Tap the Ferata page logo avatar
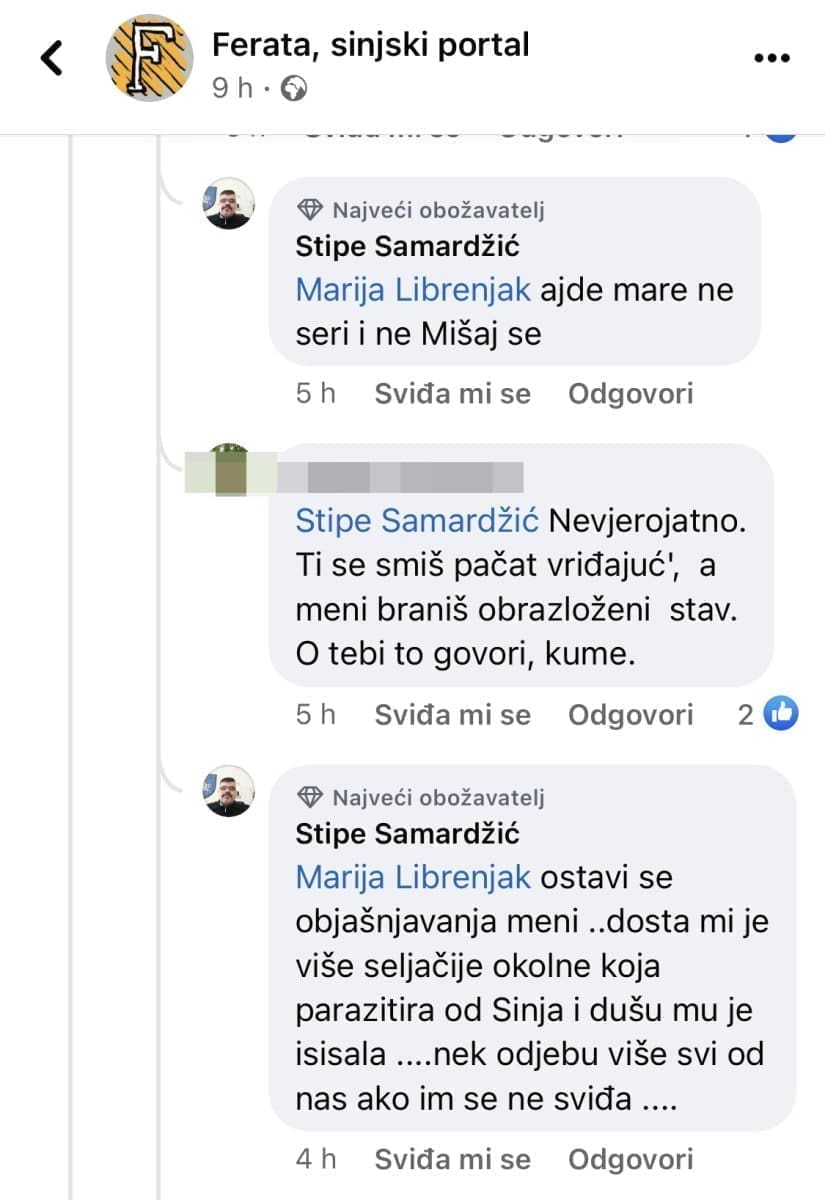This screenshot has width=825, height=1200. point(150,58)
